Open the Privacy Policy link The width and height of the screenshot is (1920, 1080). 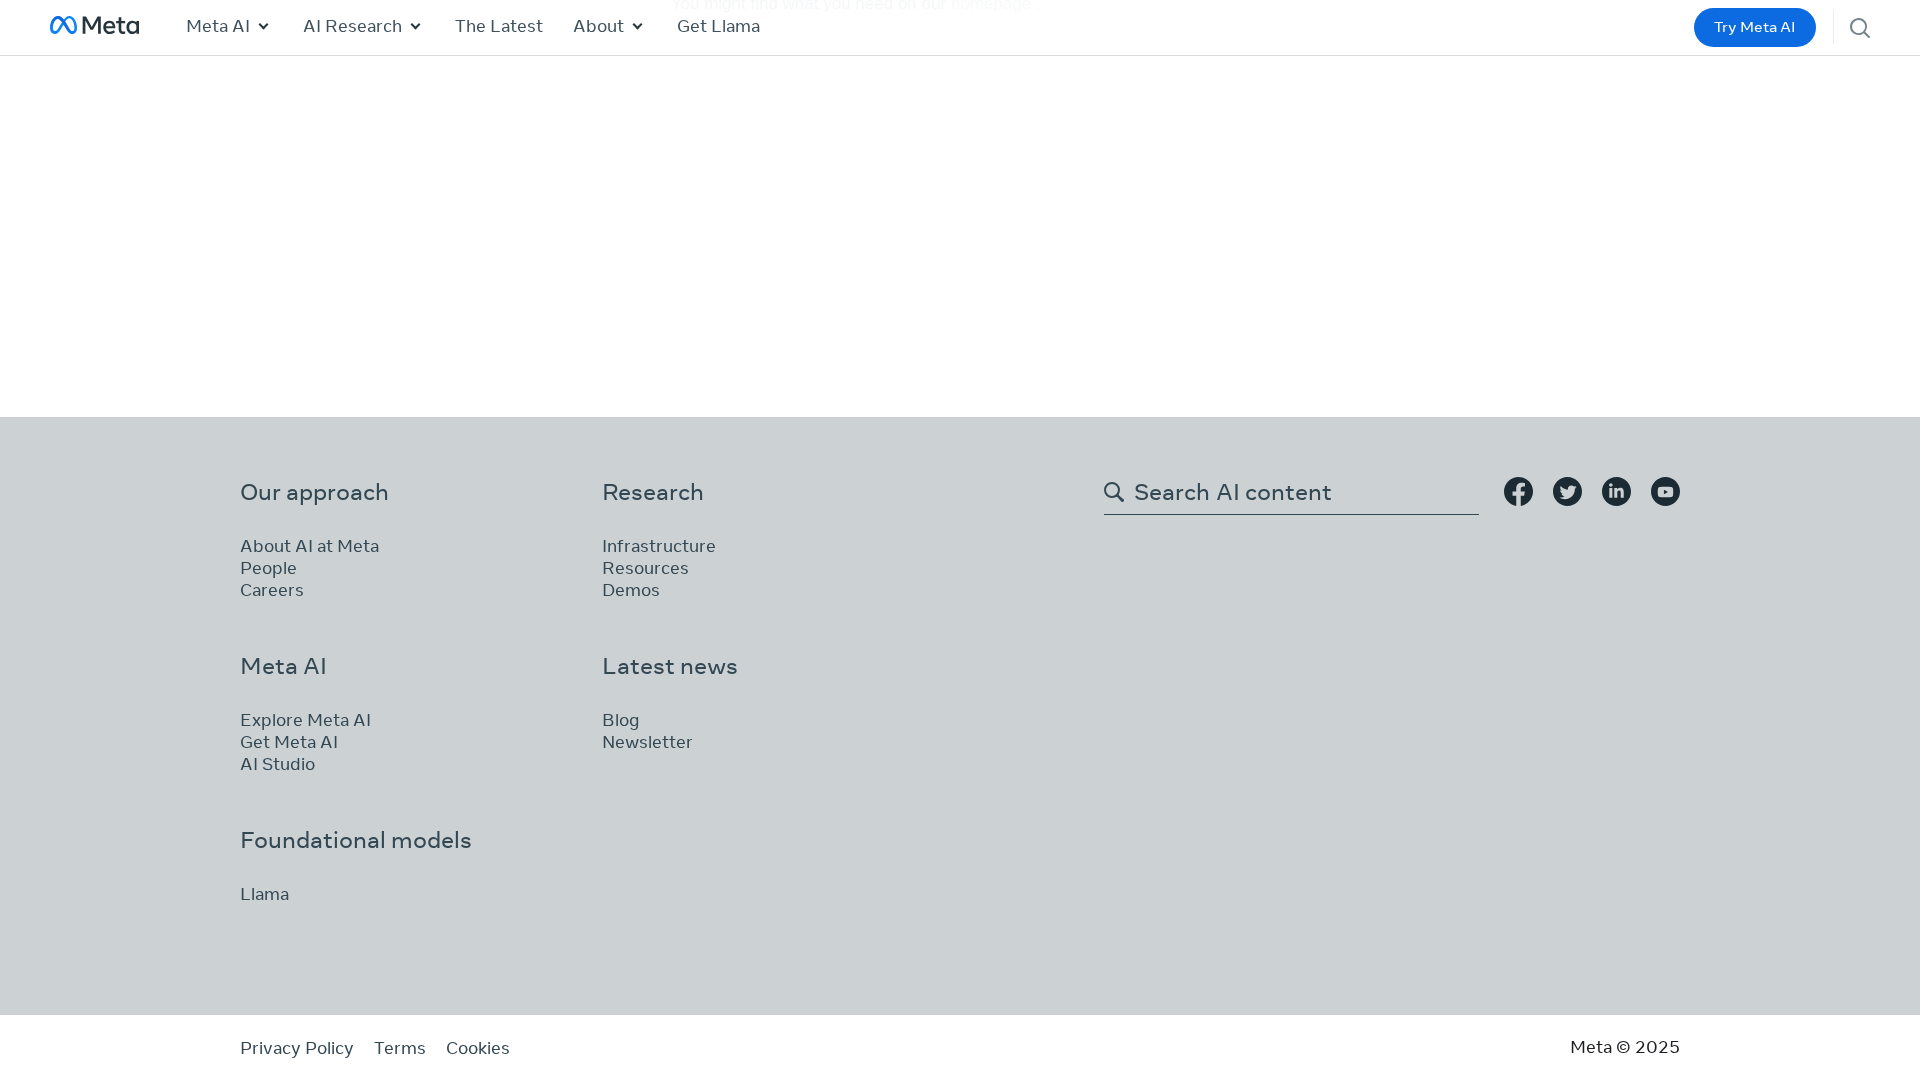(x=296, y=1048)
